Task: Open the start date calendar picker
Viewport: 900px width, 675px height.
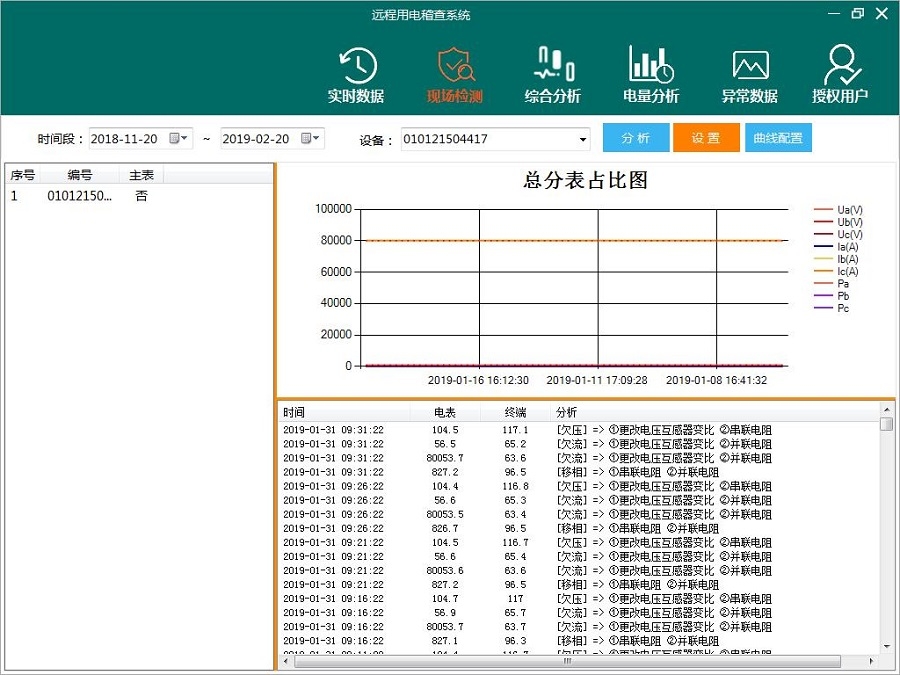Action: (179, 139)
